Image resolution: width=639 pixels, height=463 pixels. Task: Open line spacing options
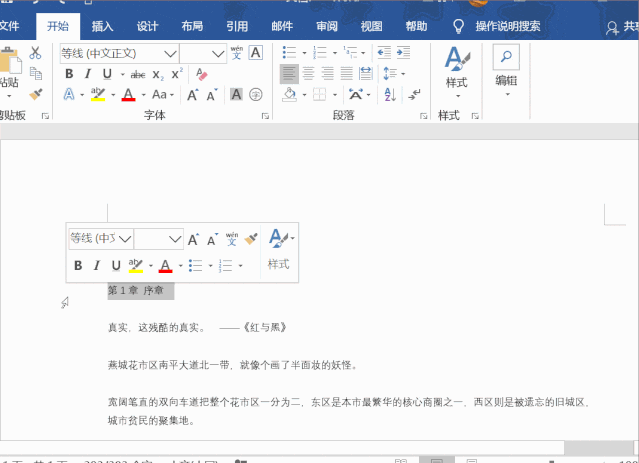[x=390, y=74]
